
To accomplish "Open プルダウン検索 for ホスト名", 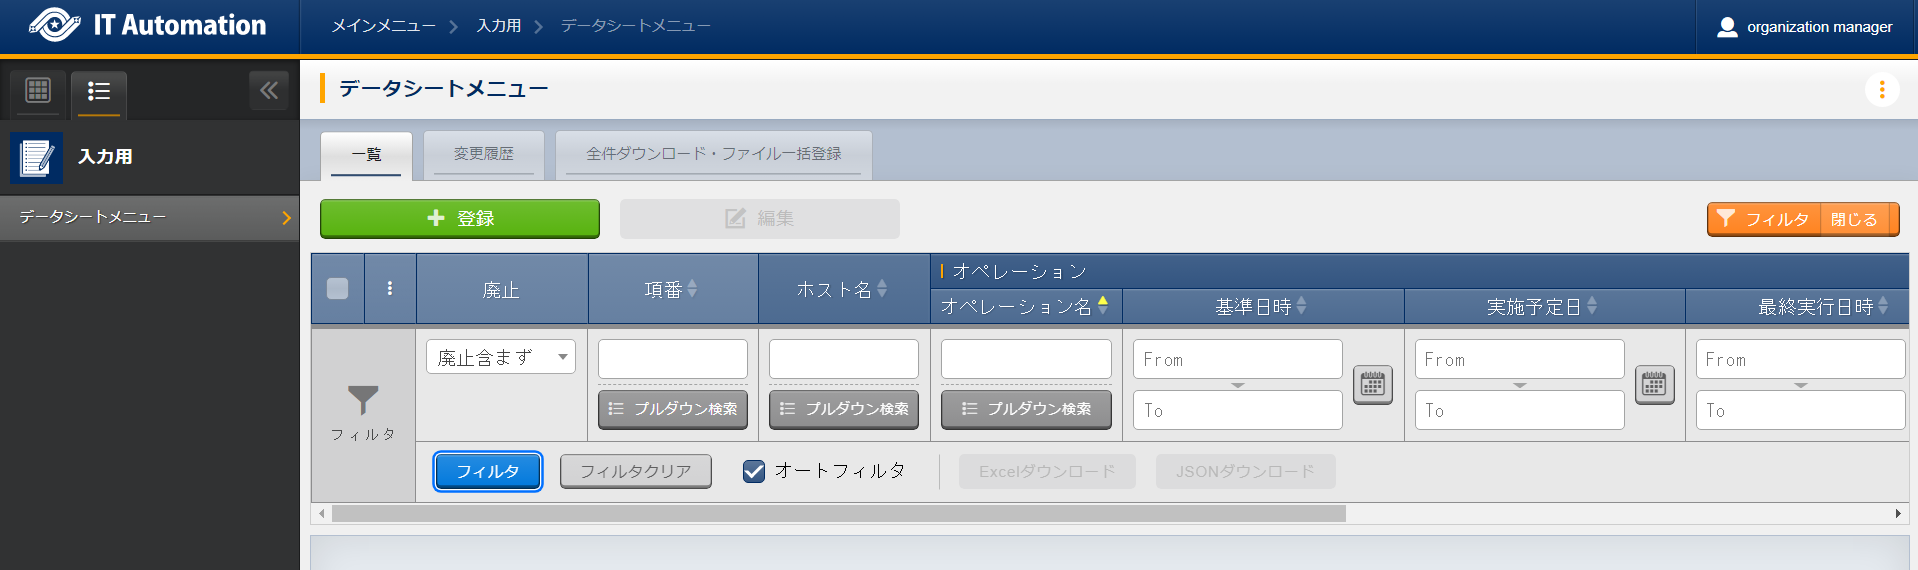I will (844, 409).
